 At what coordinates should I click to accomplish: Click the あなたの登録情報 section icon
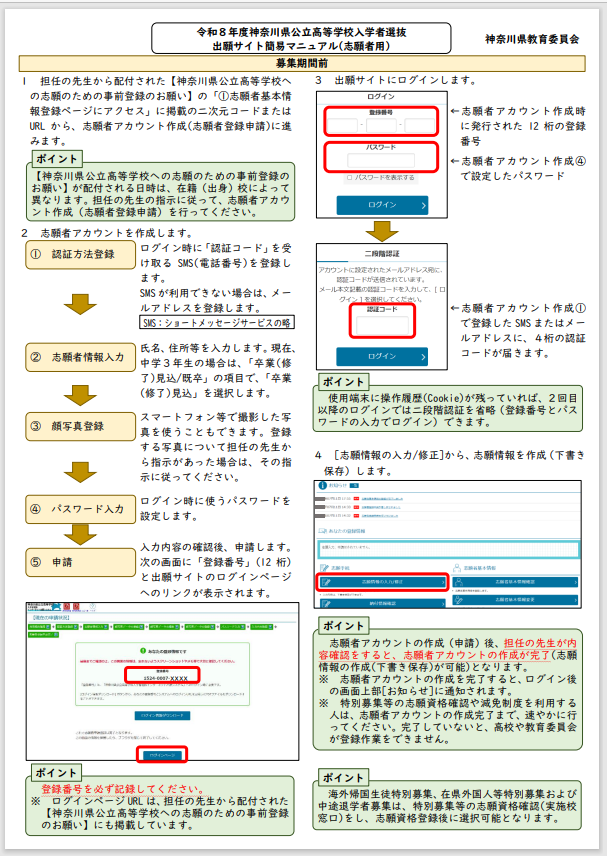(322, 528)
